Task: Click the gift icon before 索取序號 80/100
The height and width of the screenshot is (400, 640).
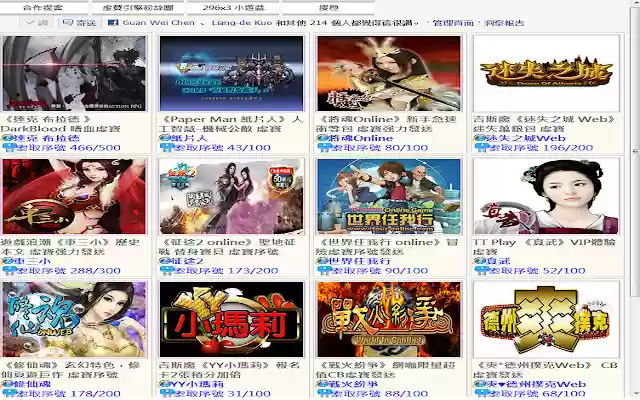Action: pos(324,148)
